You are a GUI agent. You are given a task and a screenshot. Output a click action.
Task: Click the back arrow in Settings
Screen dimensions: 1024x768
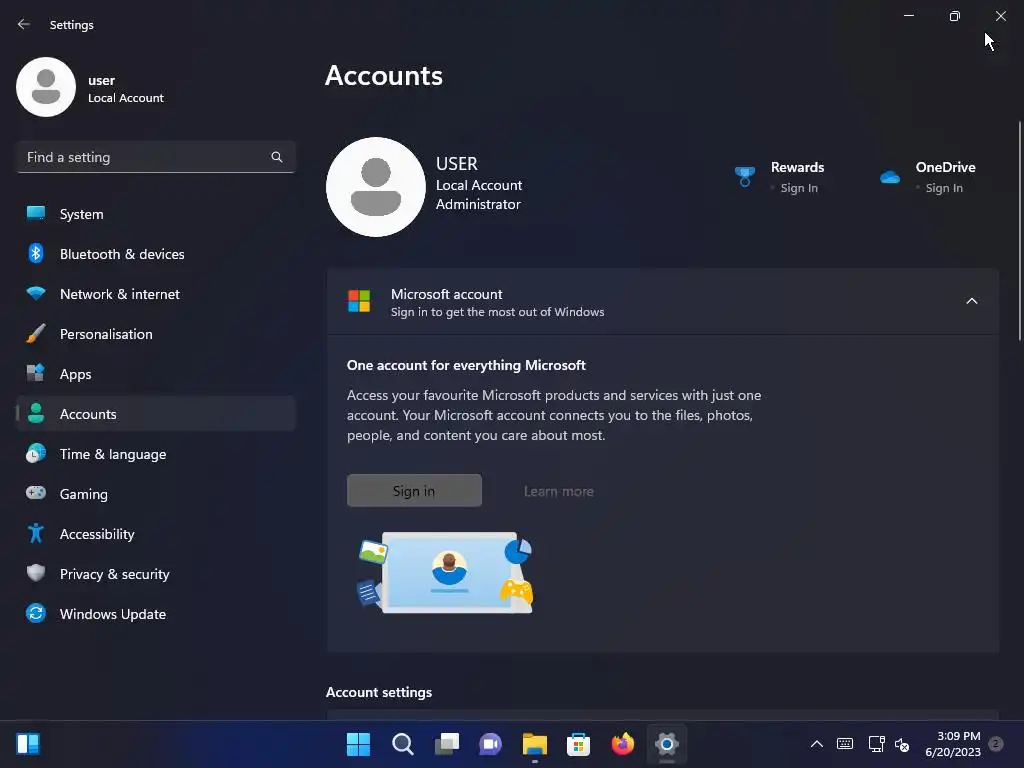pos(24,24)
